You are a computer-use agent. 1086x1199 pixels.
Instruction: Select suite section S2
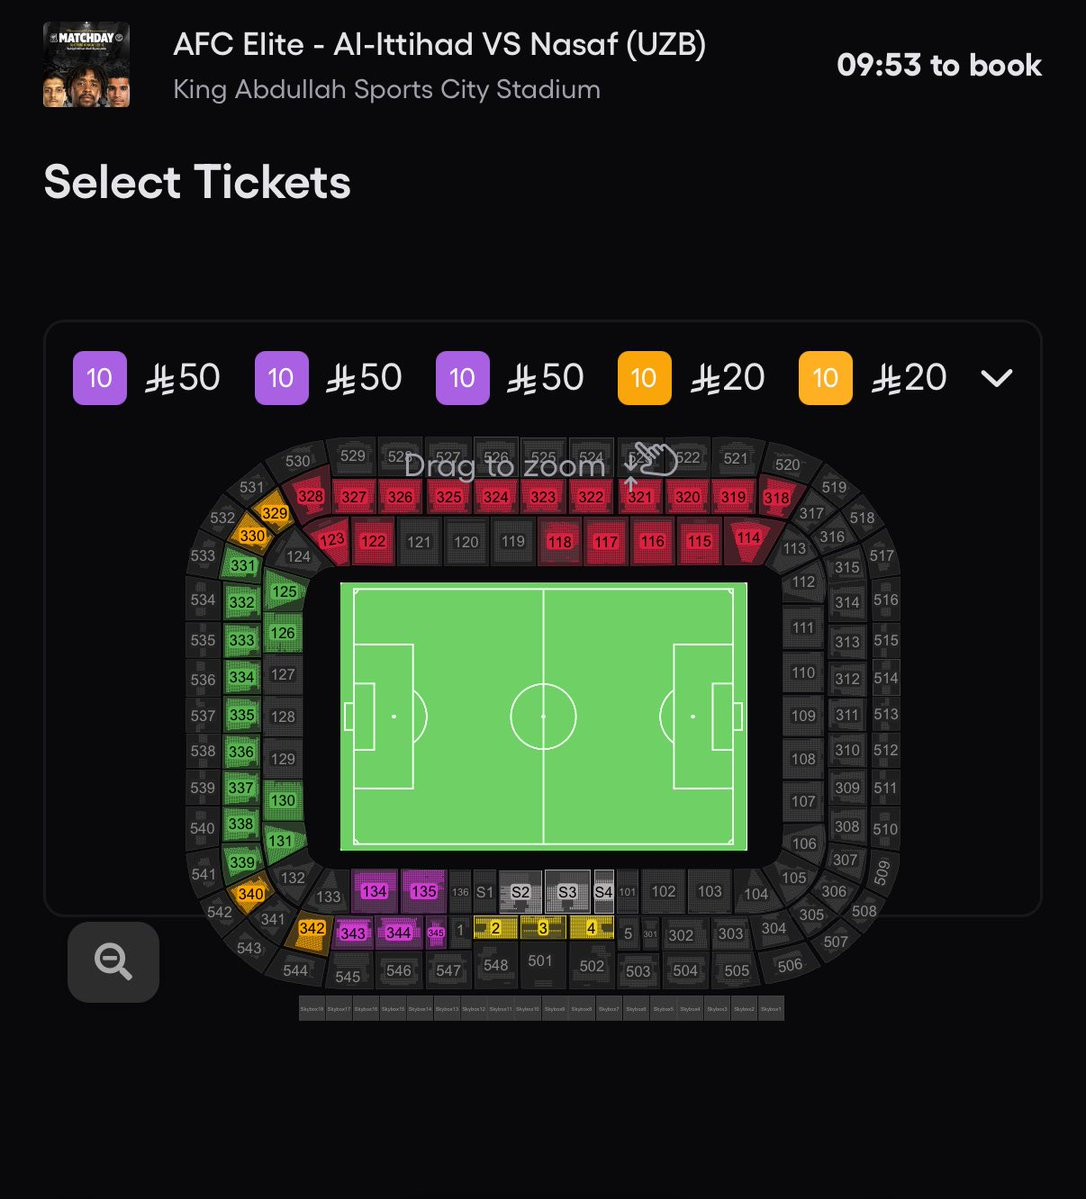pyautogui.click(x=520, y=892)
